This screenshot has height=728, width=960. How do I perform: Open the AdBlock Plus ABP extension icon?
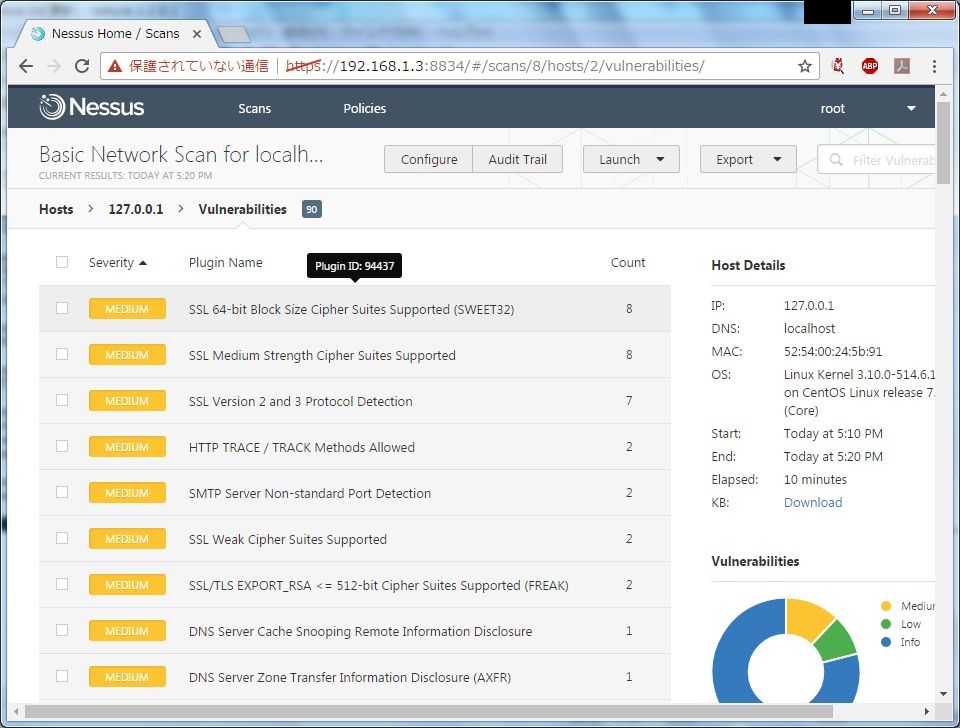[869, 66]
